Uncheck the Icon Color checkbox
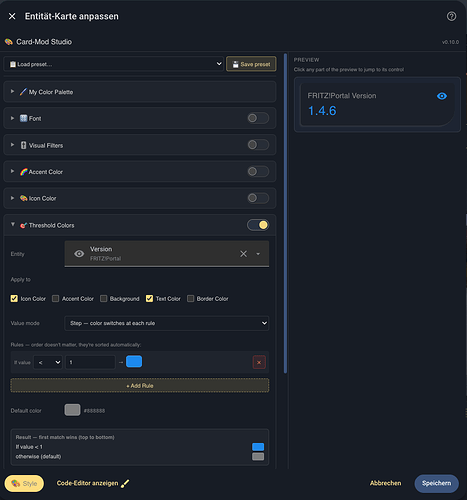 tap(14, 298)
